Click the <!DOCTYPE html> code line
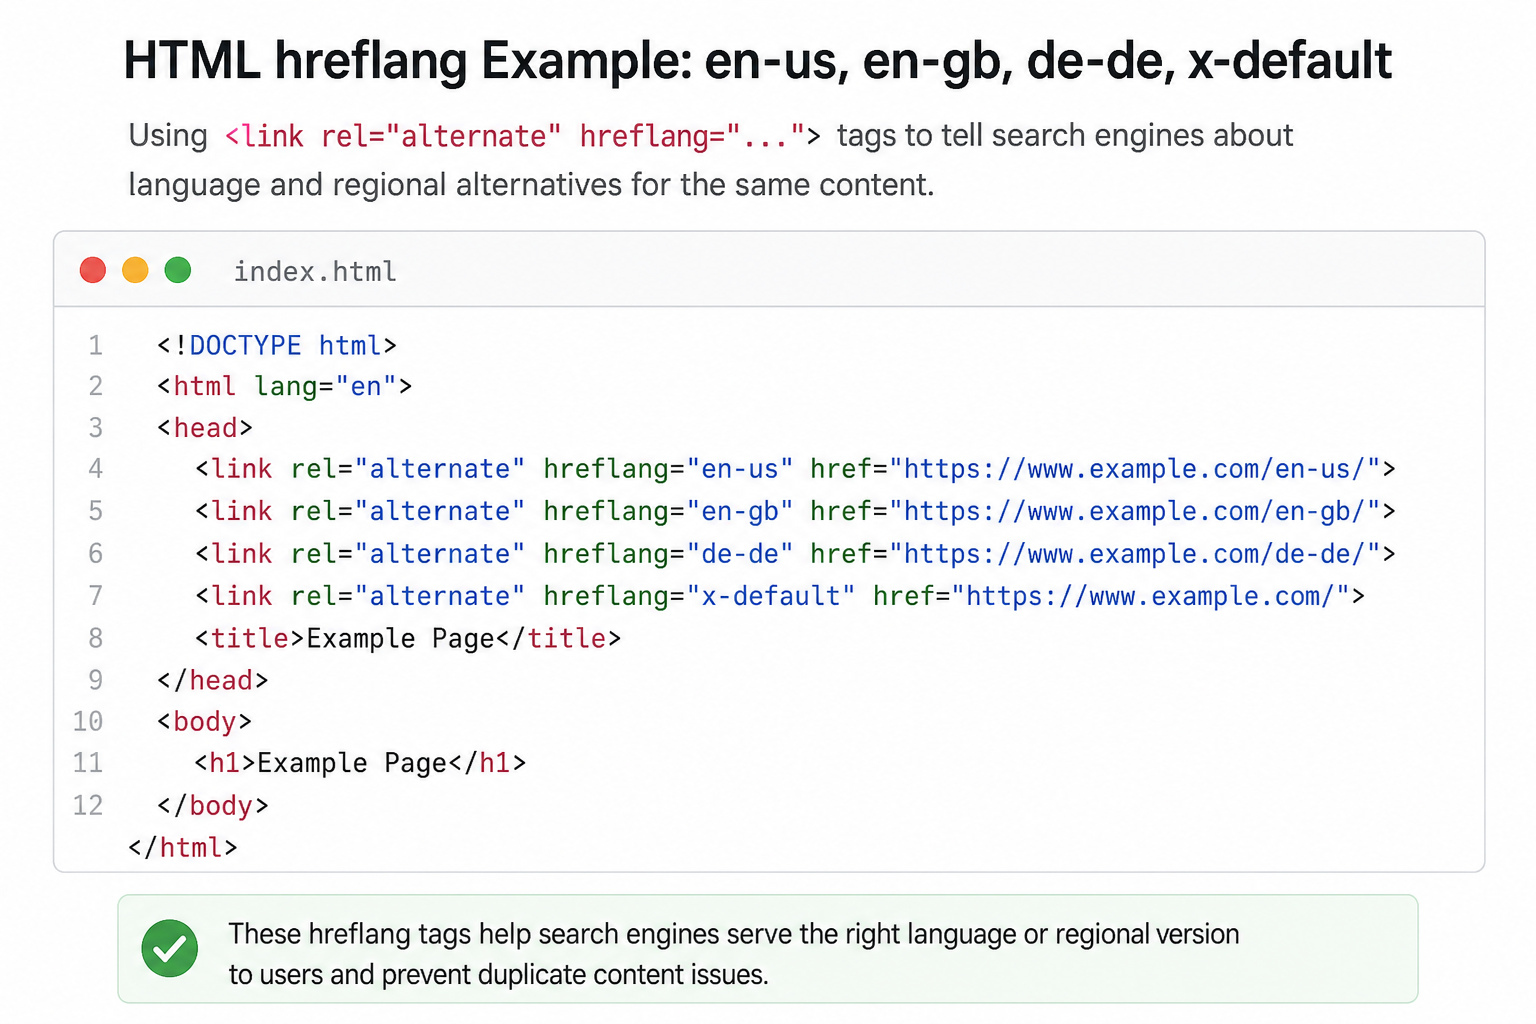The height and width of the screenshot is (1024, 1536). (277, 346)
